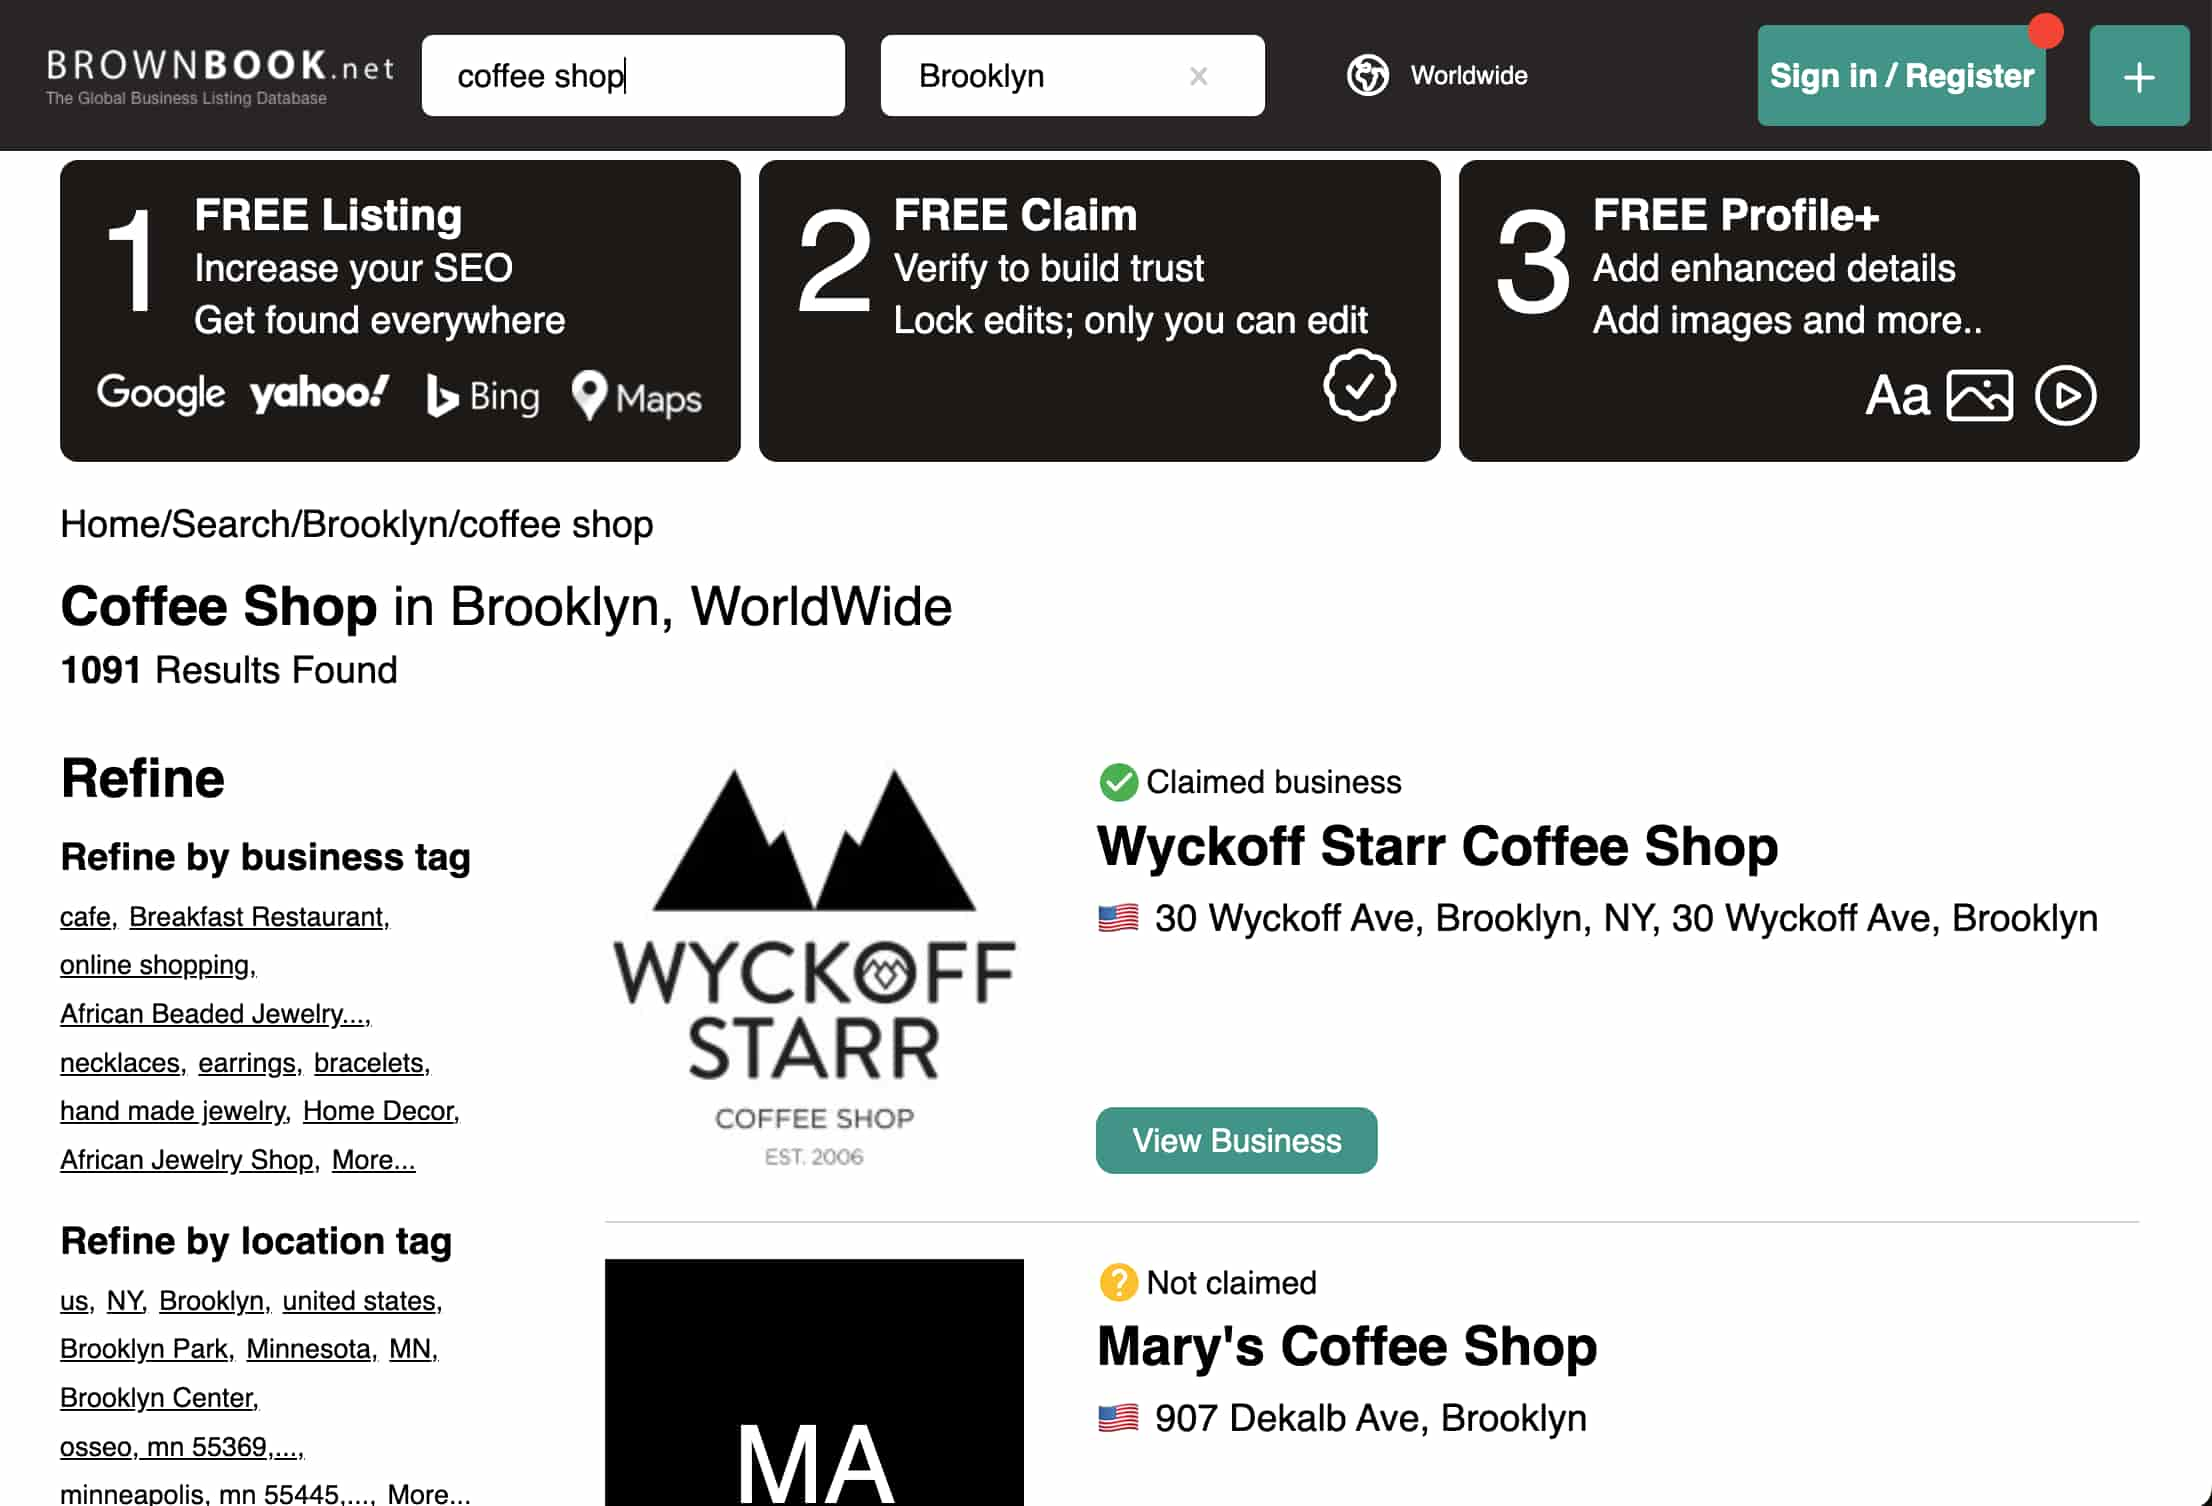Toggle the Worldwide location filter
Image resolution: width=2212 pixels, height=1506 pixels.
[1437, 76]
